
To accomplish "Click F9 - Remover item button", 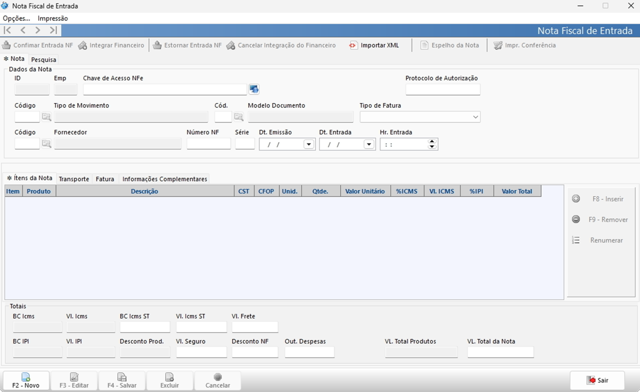I will tap(600, 219).
